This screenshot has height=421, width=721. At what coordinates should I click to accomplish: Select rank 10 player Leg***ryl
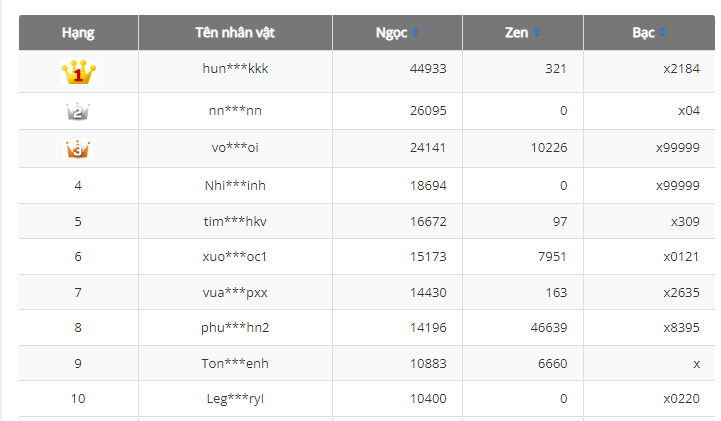click(x=235, y=399)
